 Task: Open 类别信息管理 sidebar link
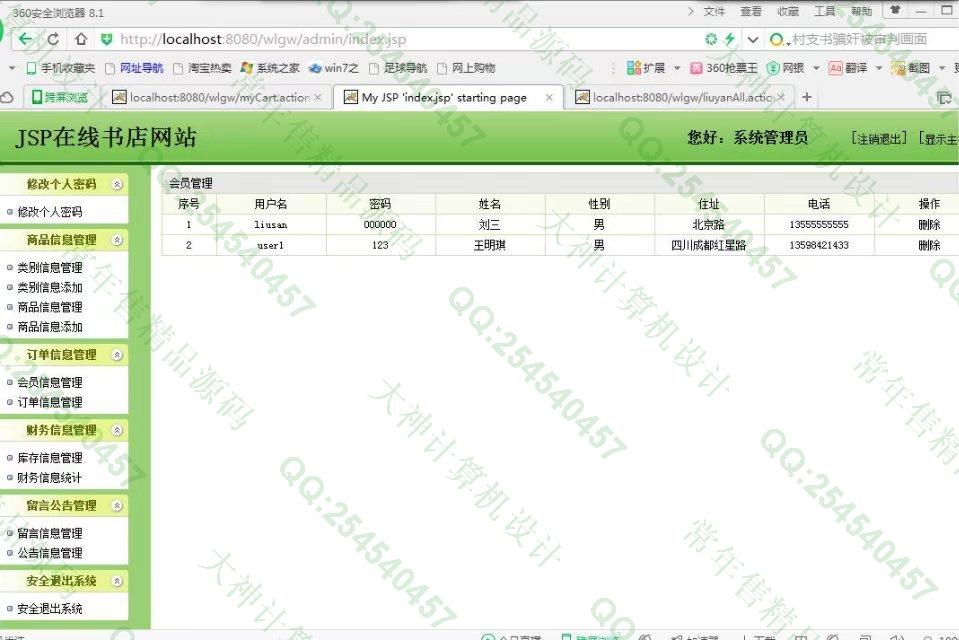[x=50, y=268]
